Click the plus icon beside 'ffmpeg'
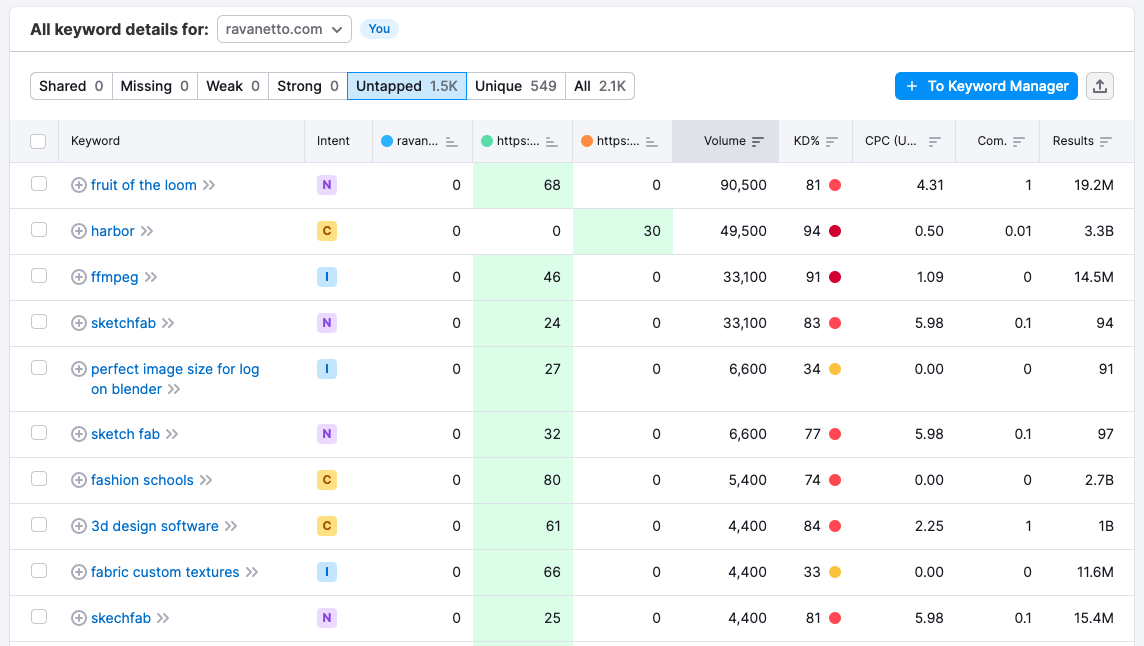Viewport: 1144px width, 646px height. point(79,277)
